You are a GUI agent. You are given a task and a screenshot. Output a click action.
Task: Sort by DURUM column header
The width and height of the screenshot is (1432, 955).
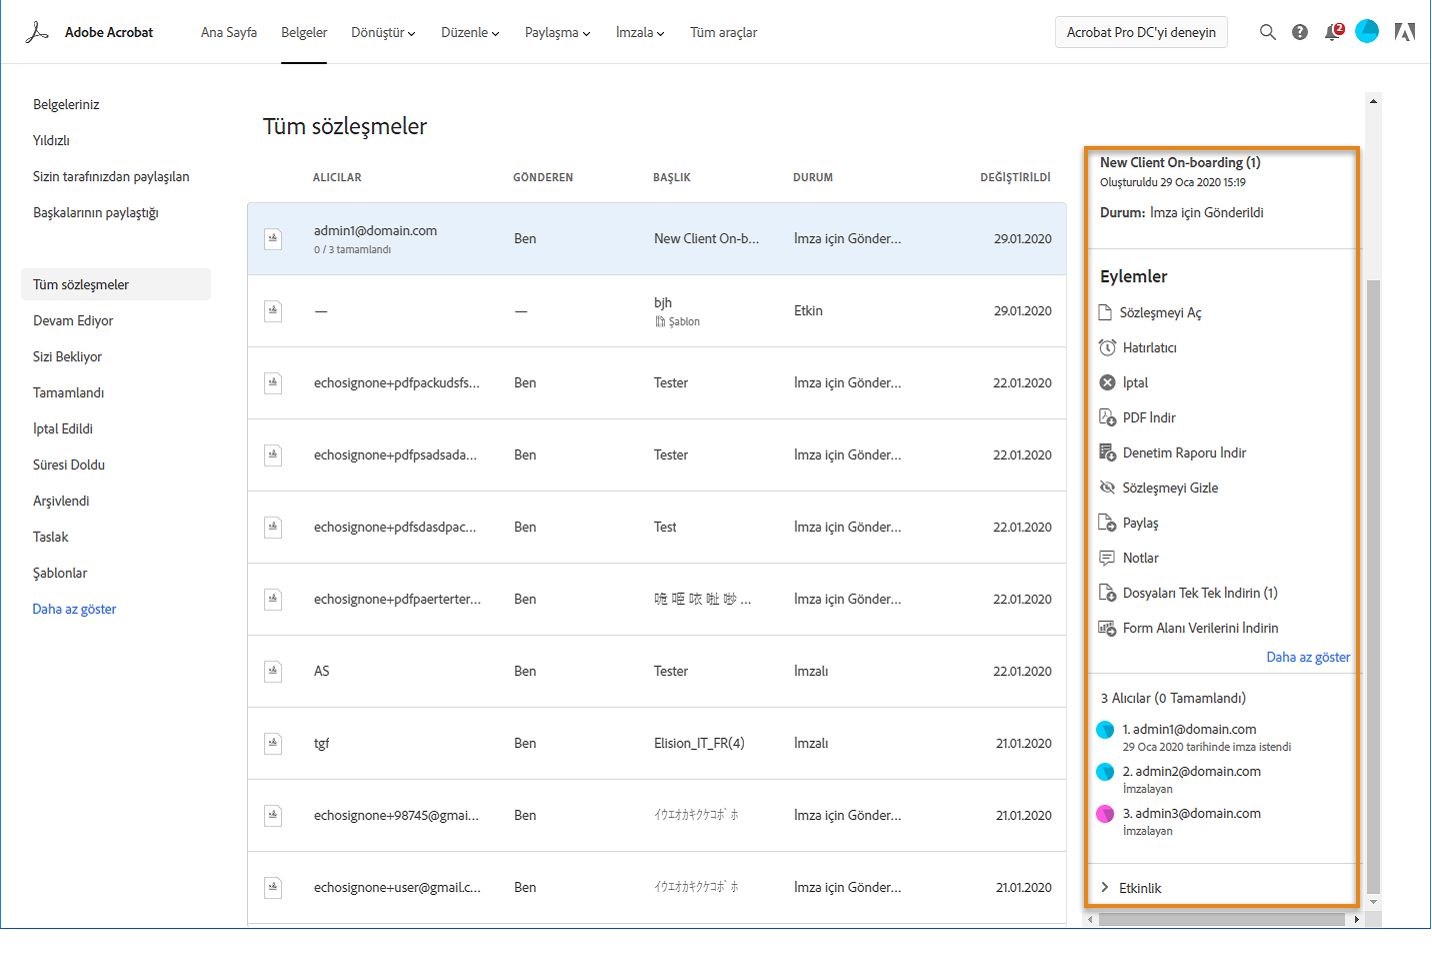click(x=813, y=177)
